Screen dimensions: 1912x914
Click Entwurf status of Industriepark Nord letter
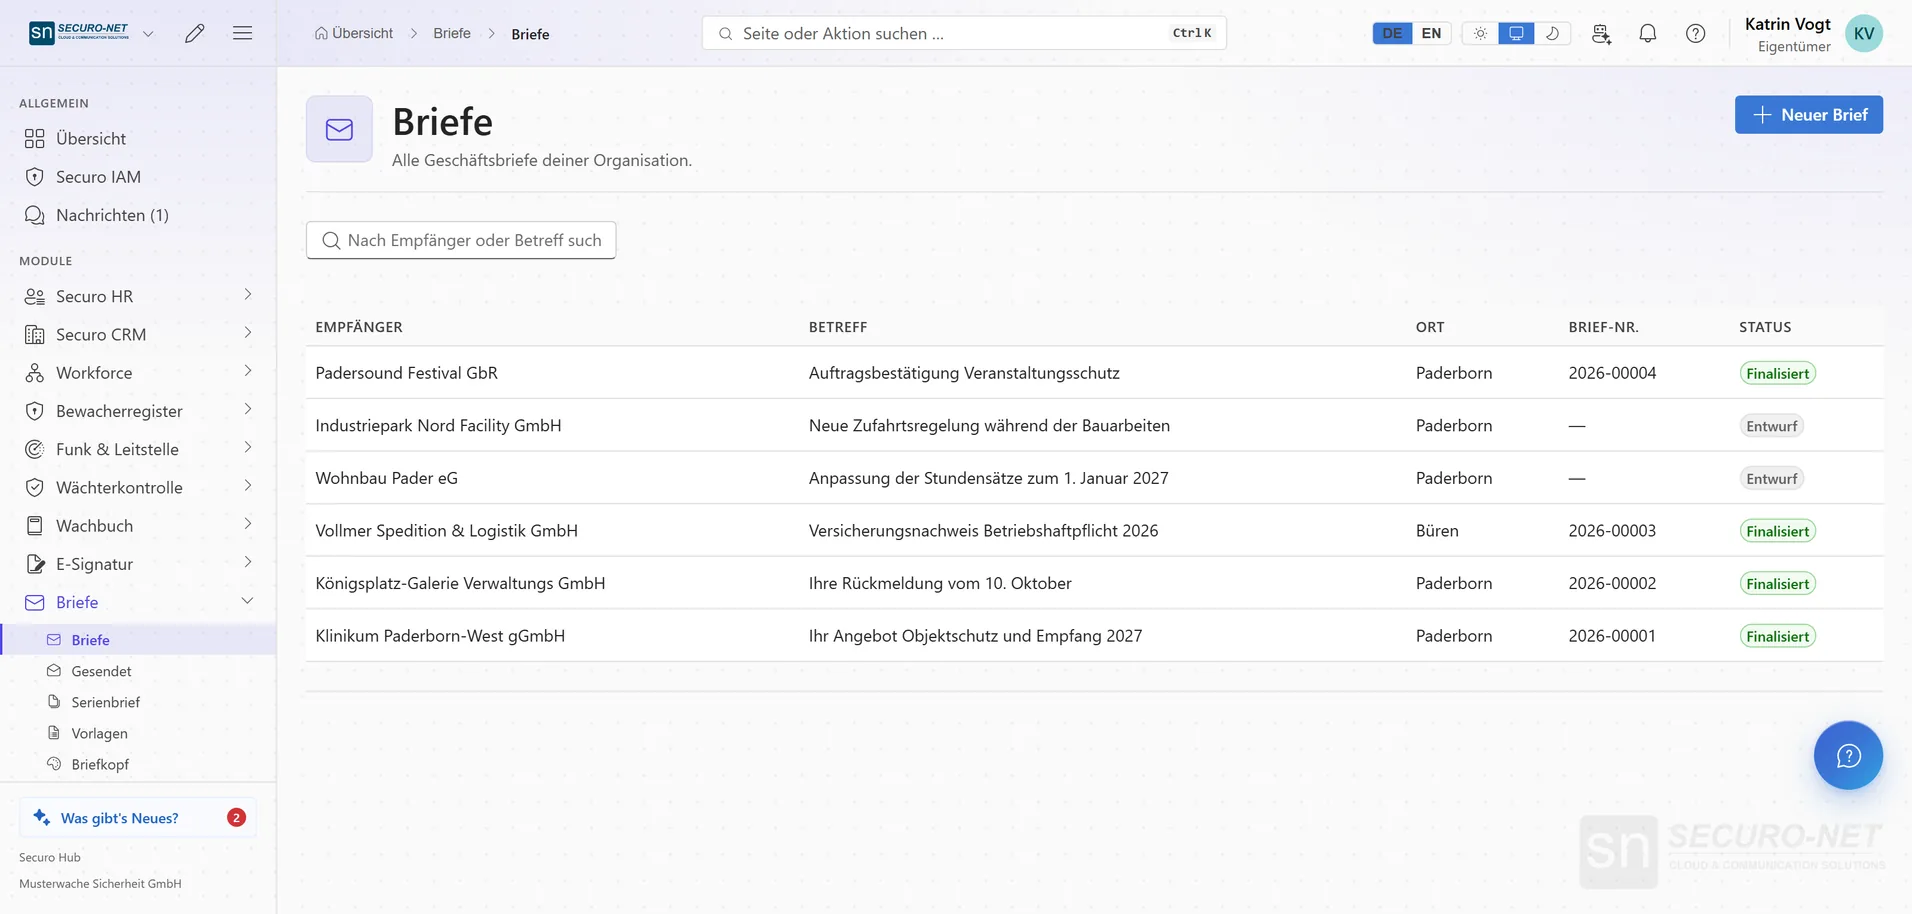pos(1771,426)
